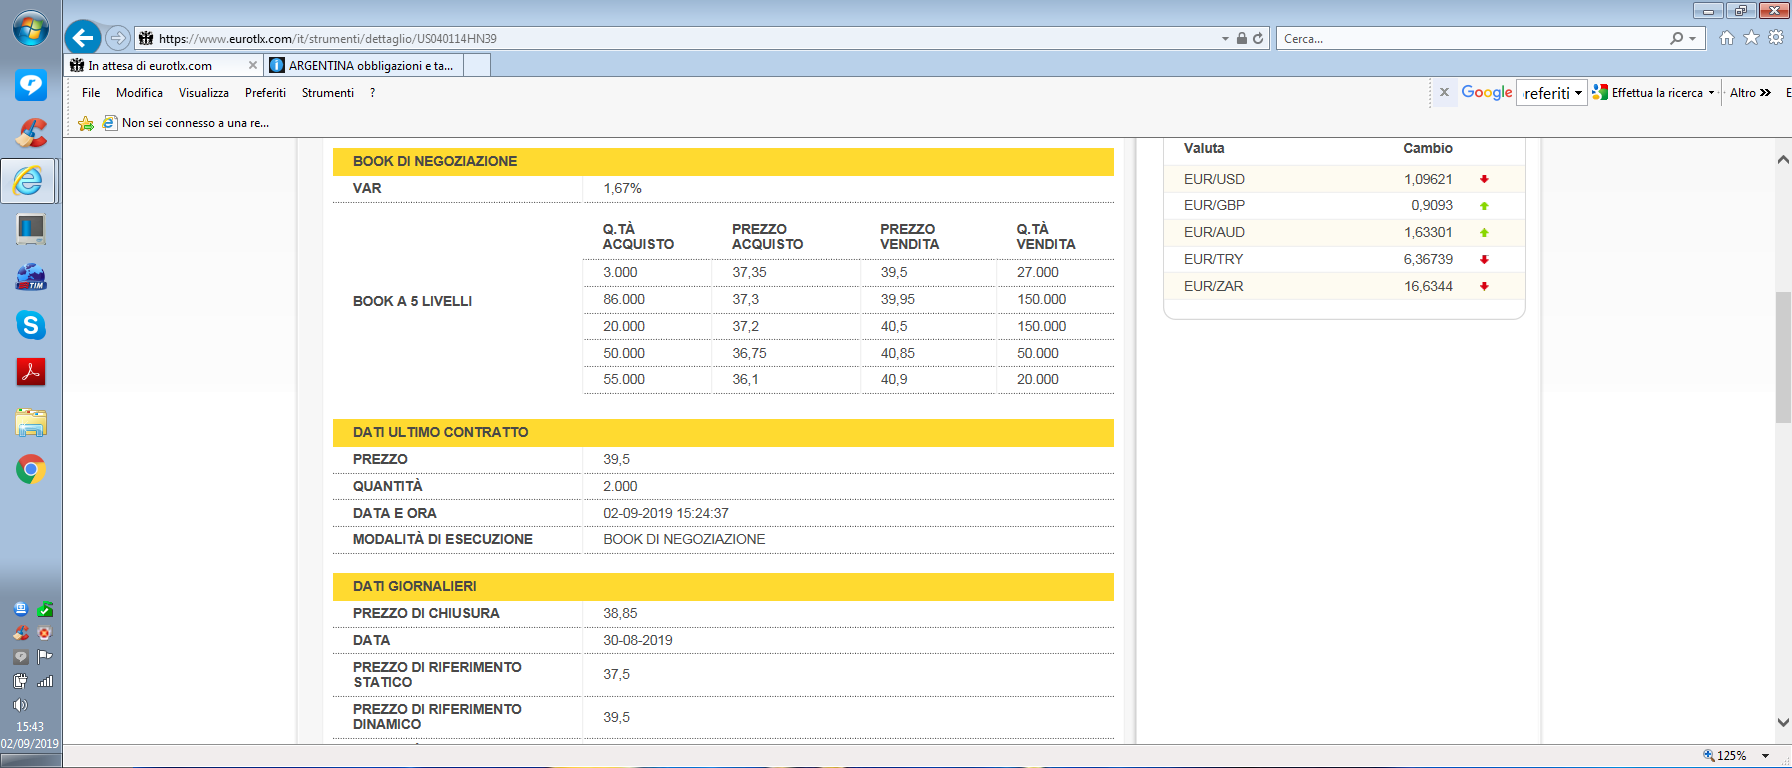Open the Visualizza menu

204,92
